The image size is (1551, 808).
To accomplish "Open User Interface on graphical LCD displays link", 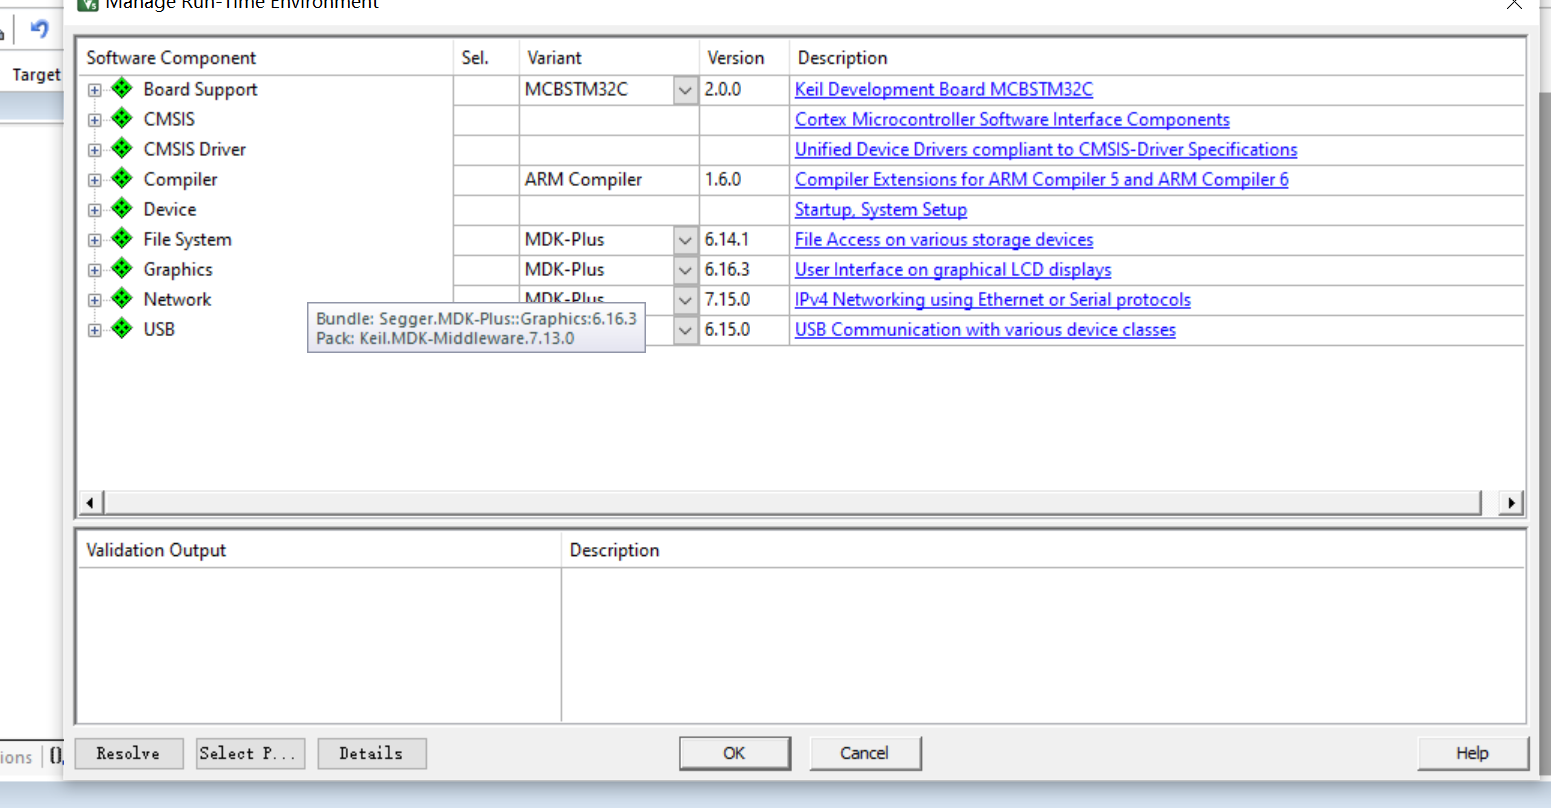I will (953, 269).
